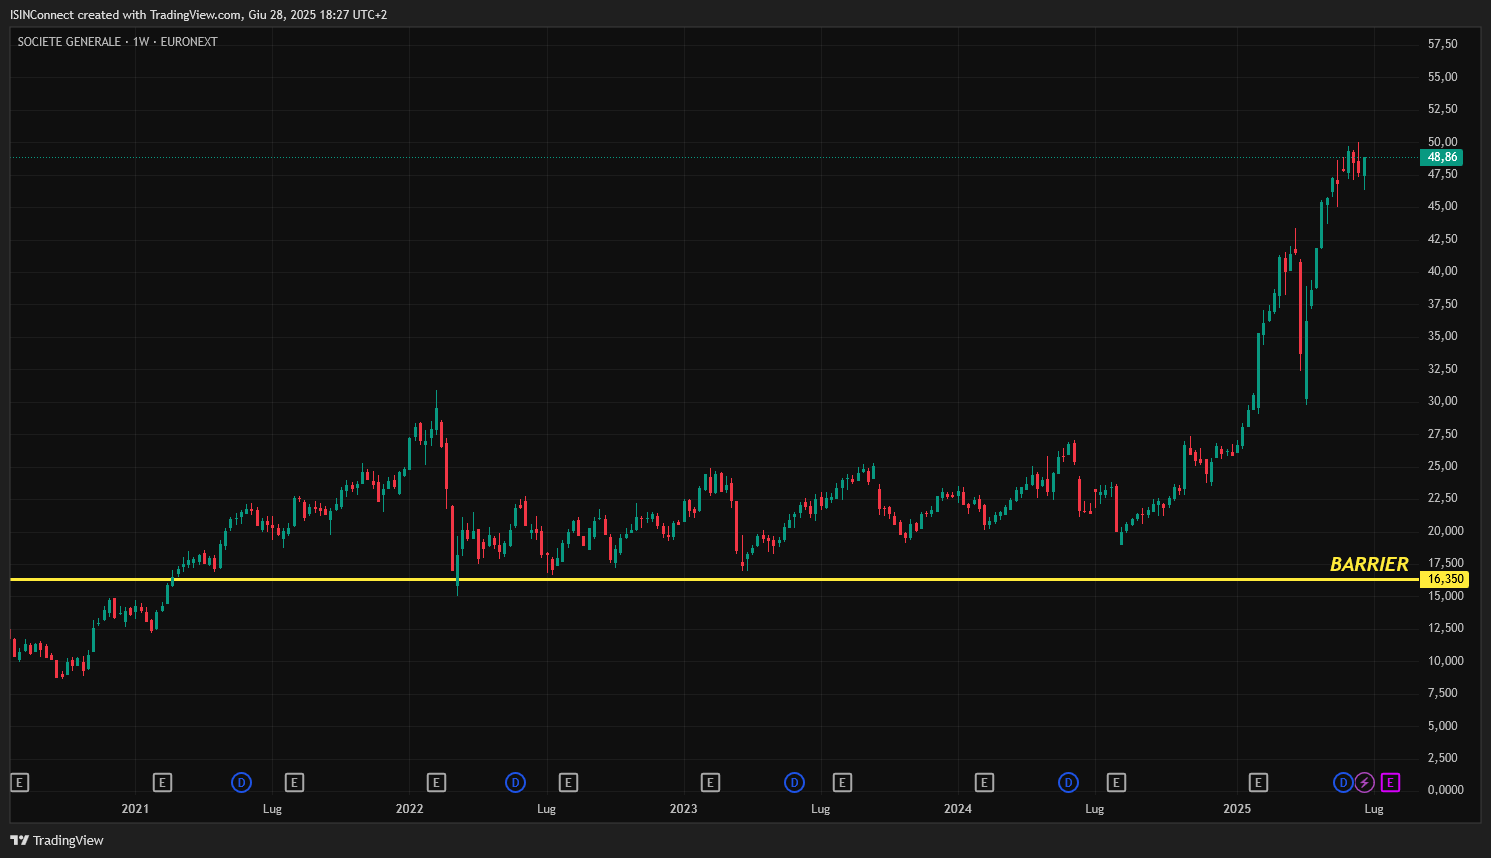Viewport: 1491px width, 858px height.
Task: Click the earnings marker nearest the 2025 label
Action: click(1258, 783)
